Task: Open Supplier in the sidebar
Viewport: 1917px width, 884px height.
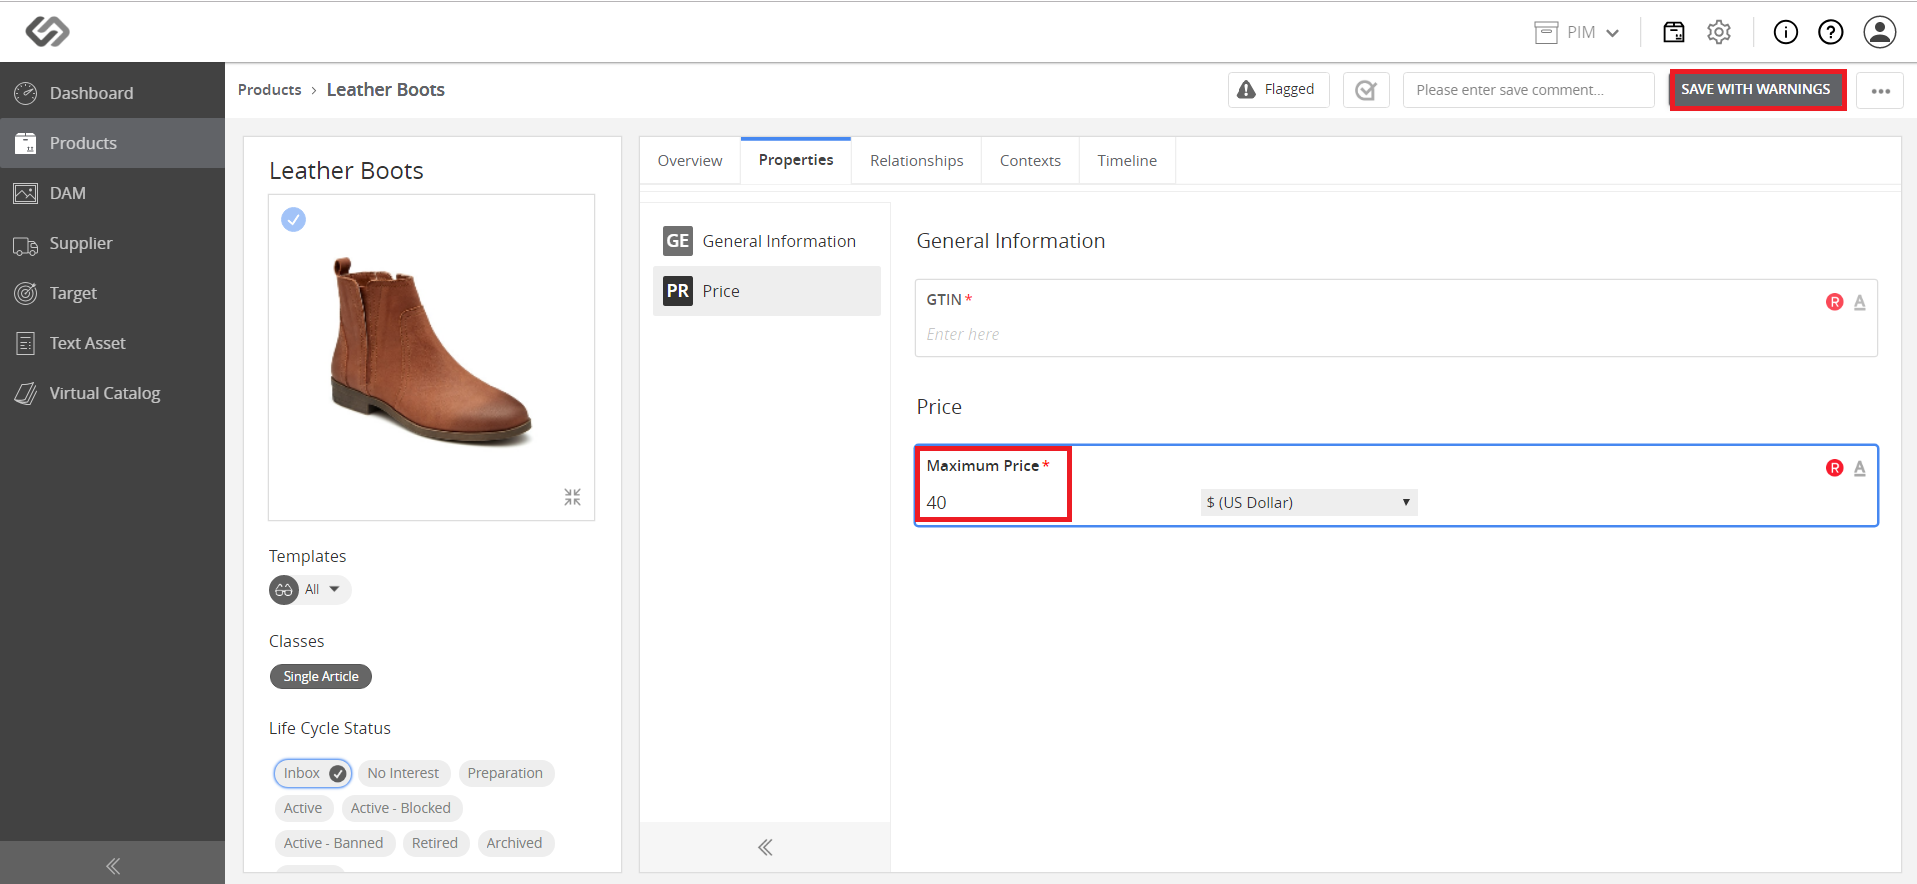Action: [x=112, y=243]
